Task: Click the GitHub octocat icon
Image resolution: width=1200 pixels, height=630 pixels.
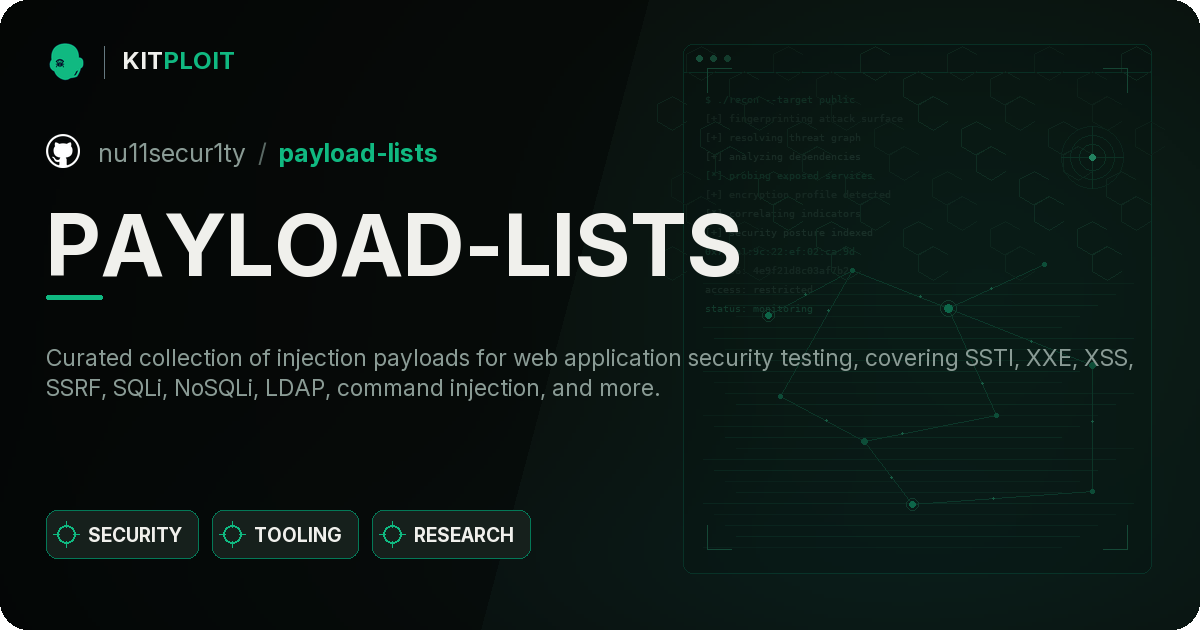Action: click(x=63, y=152)
